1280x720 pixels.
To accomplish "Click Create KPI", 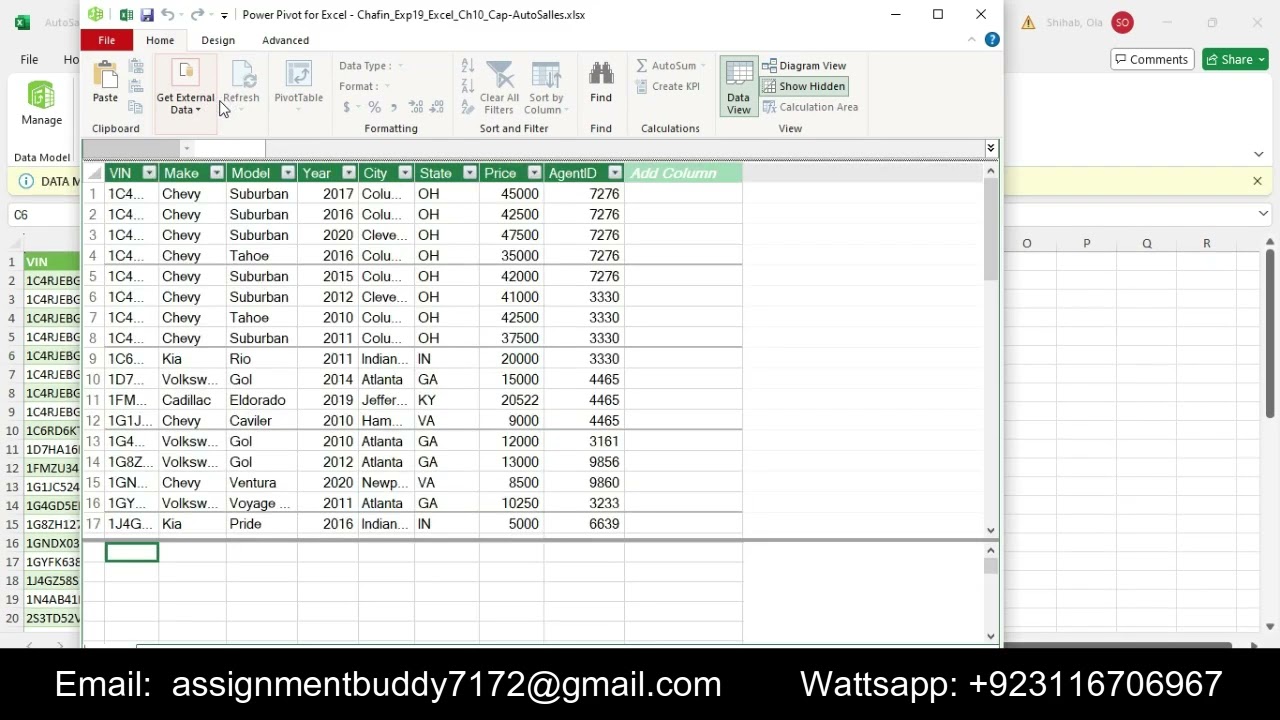I will pyautogui.click(x=668, y=86).
